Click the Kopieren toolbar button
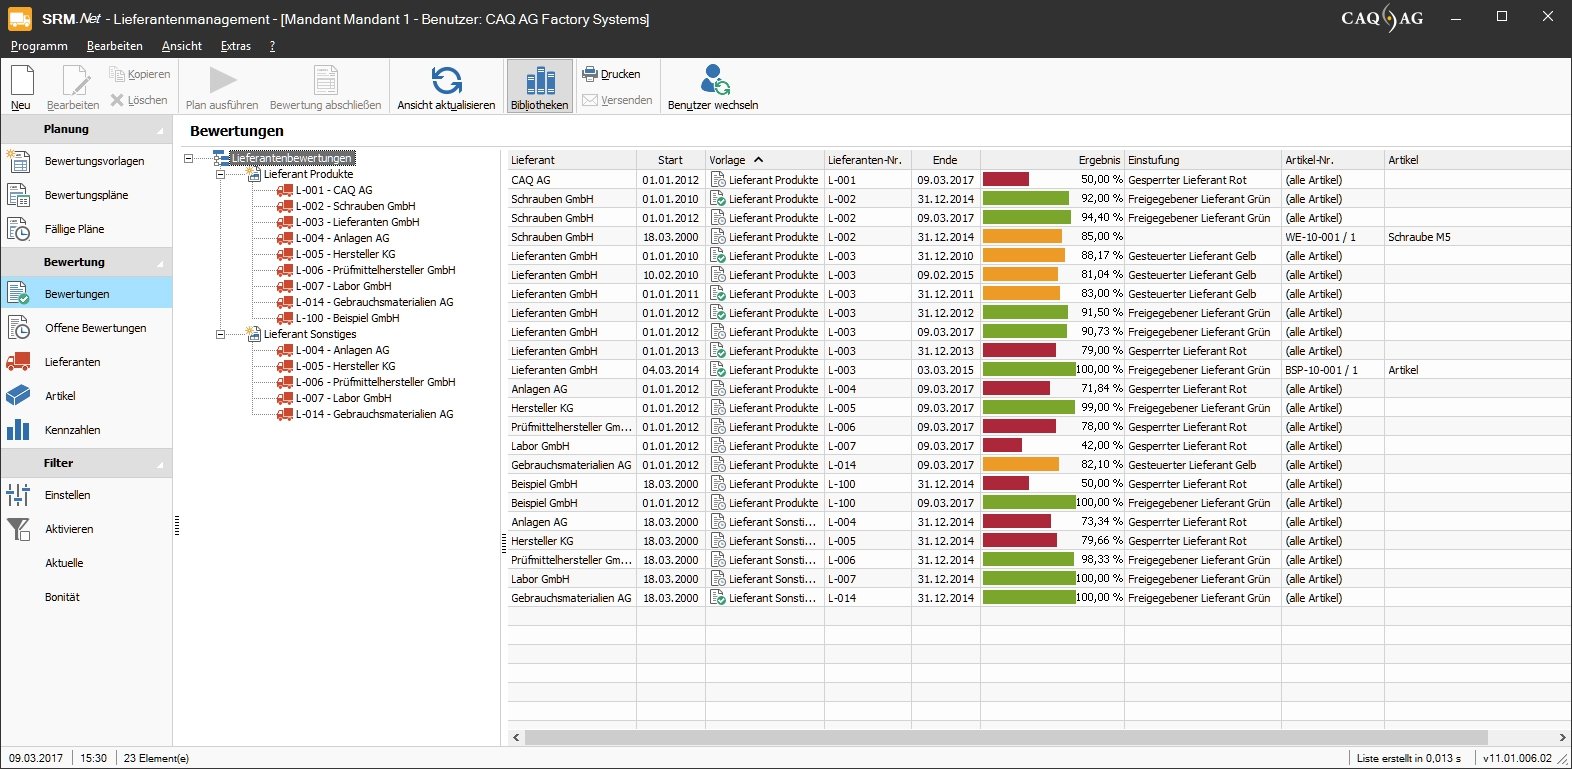The width and height of the screenshot is (1572, 769). point(139,74)
